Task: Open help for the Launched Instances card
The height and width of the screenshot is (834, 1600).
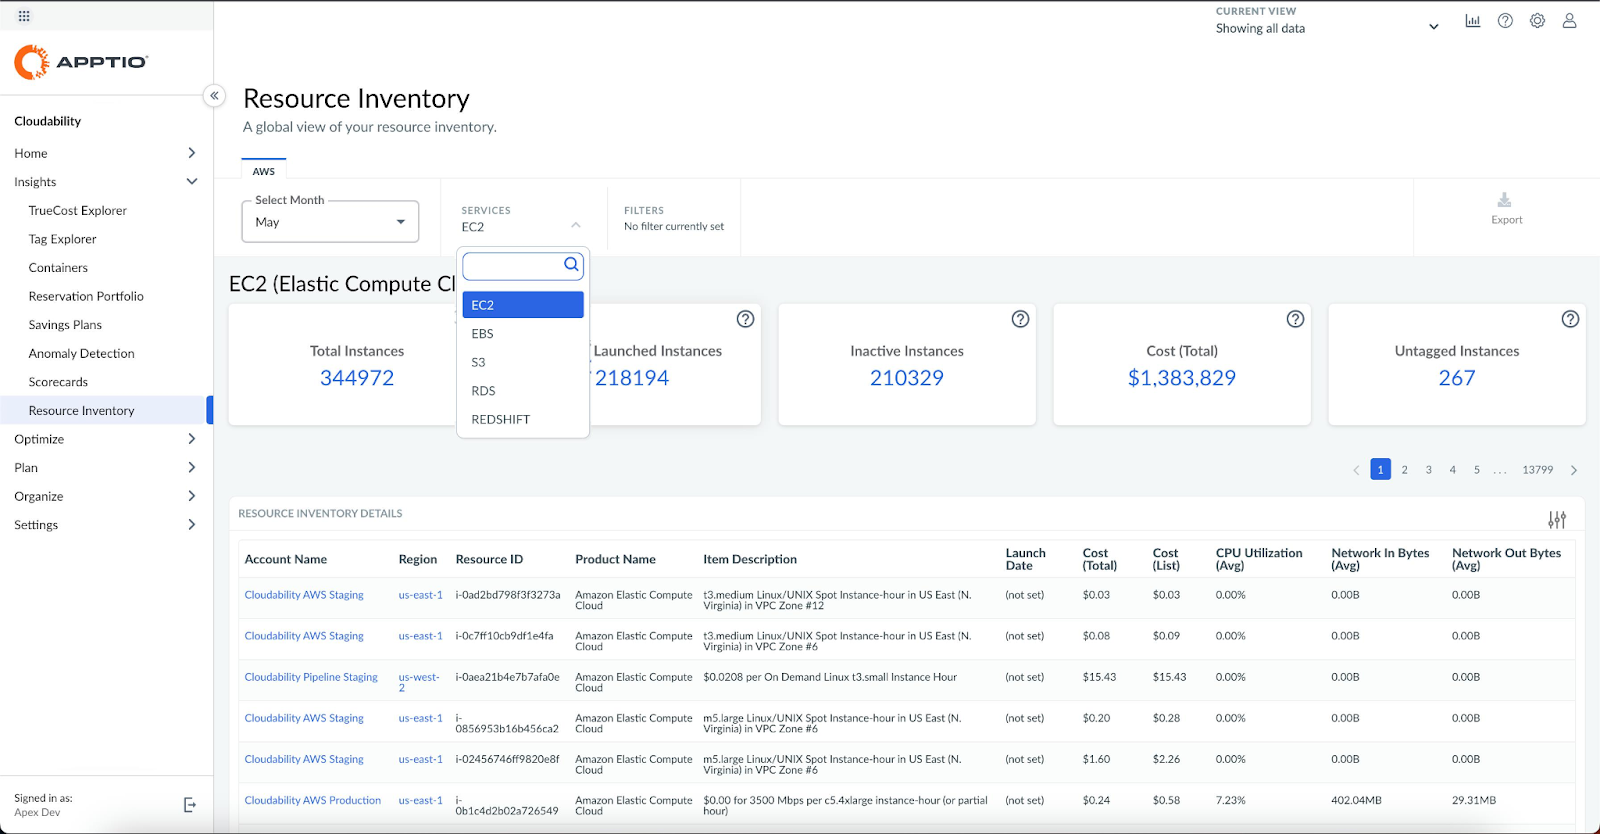Action: tap(745, 319)
